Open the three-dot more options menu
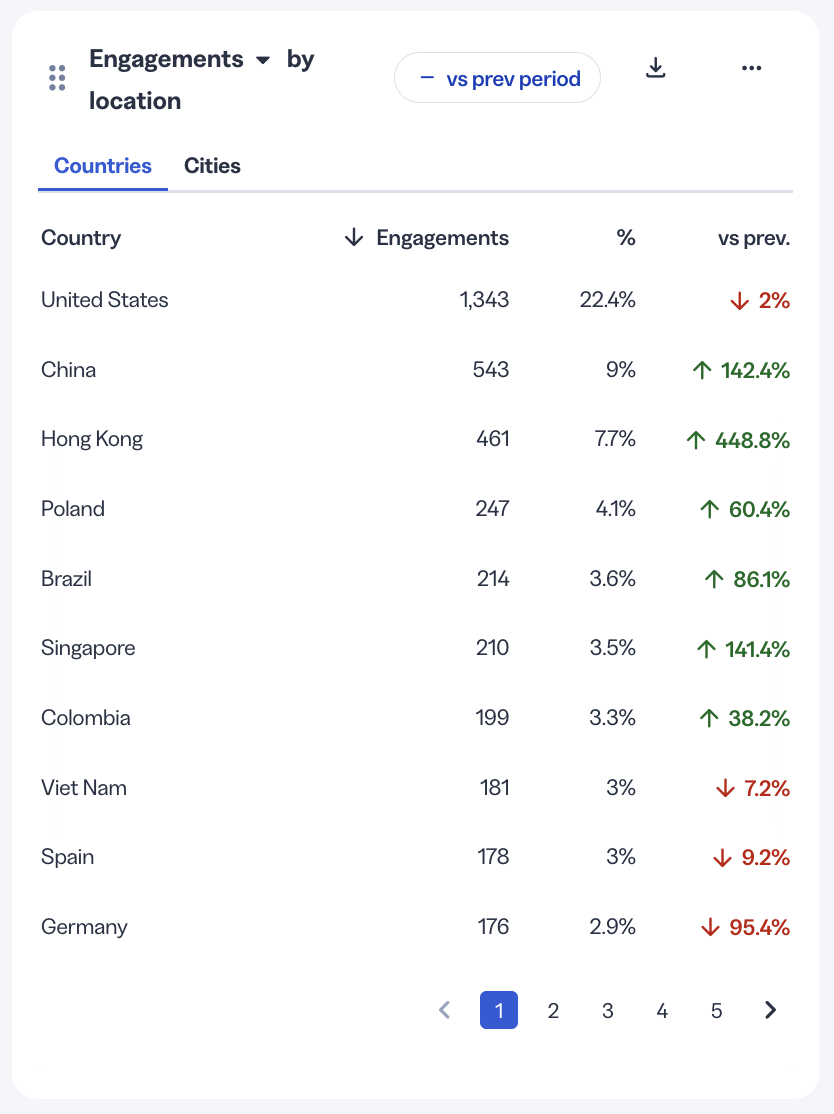834x1114 pixels. tap(752, 68)
